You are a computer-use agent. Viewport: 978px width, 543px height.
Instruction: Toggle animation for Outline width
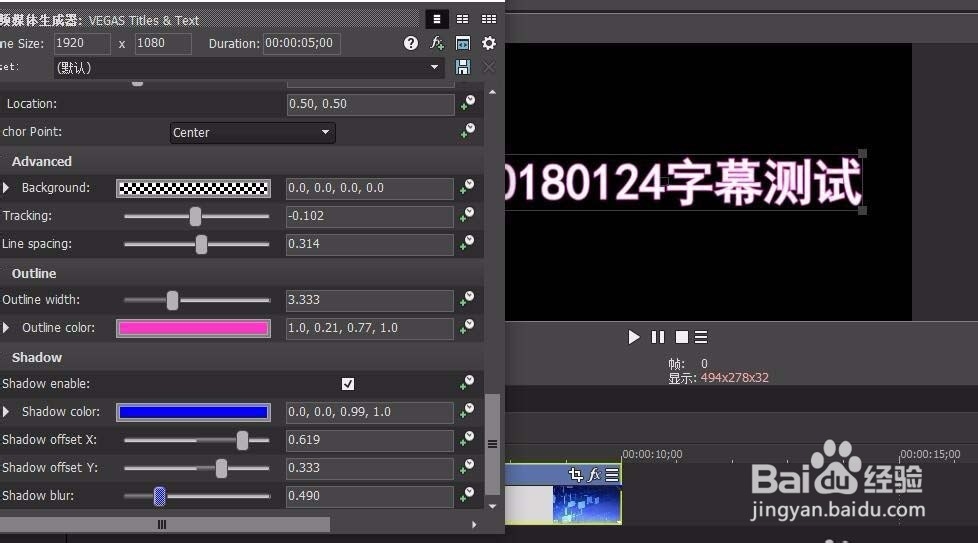(x=468, y=299)
